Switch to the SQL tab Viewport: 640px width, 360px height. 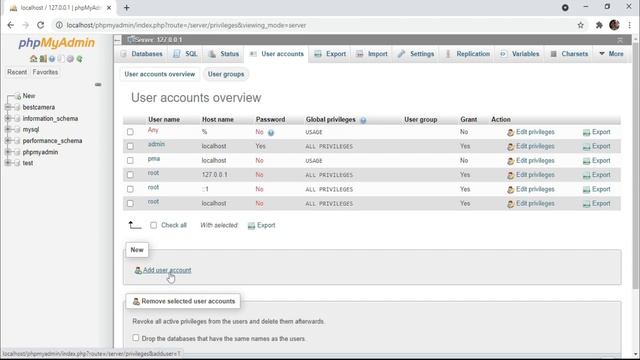[x=185, y=54]
